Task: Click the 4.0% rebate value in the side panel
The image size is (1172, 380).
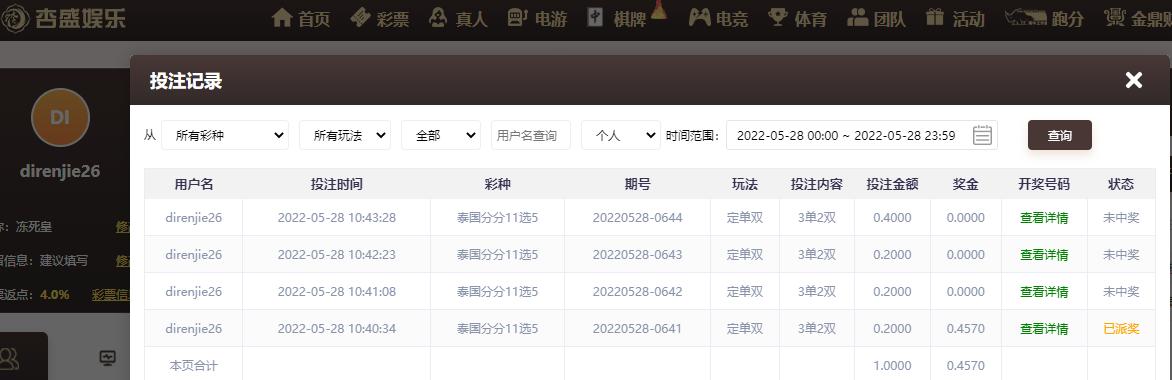Action: click(x=55, y=294)
